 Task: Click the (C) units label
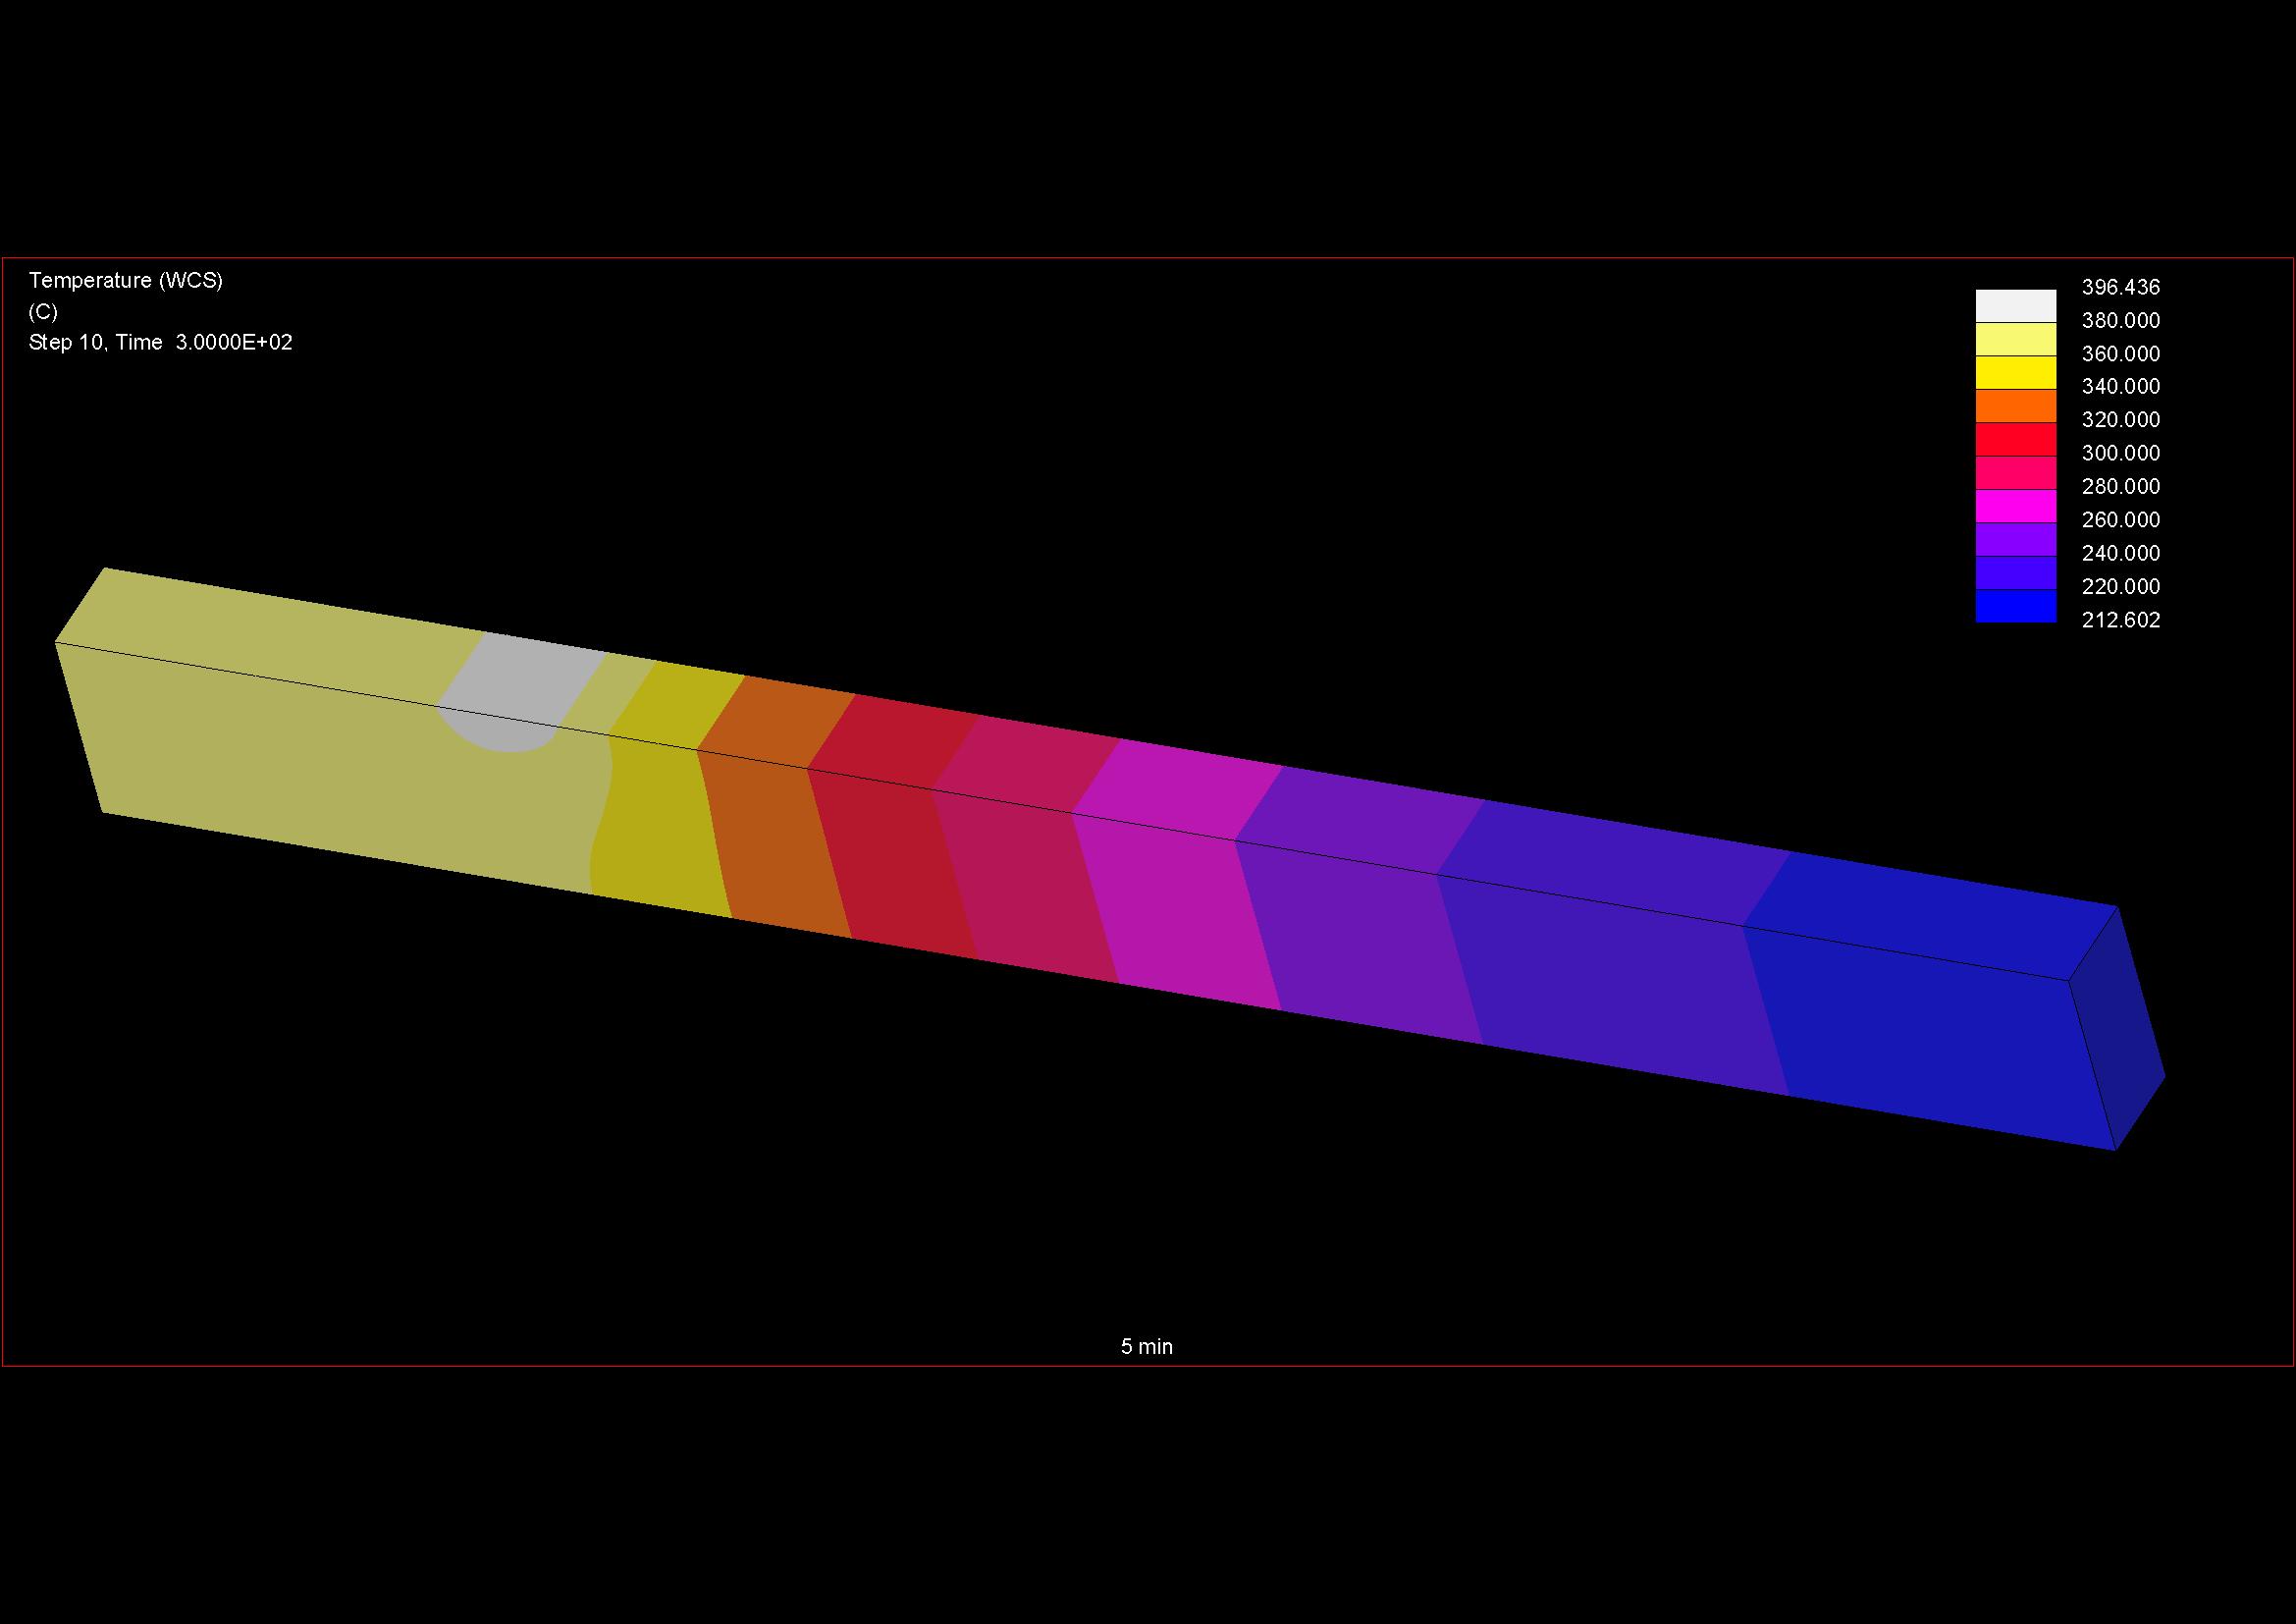43,312
